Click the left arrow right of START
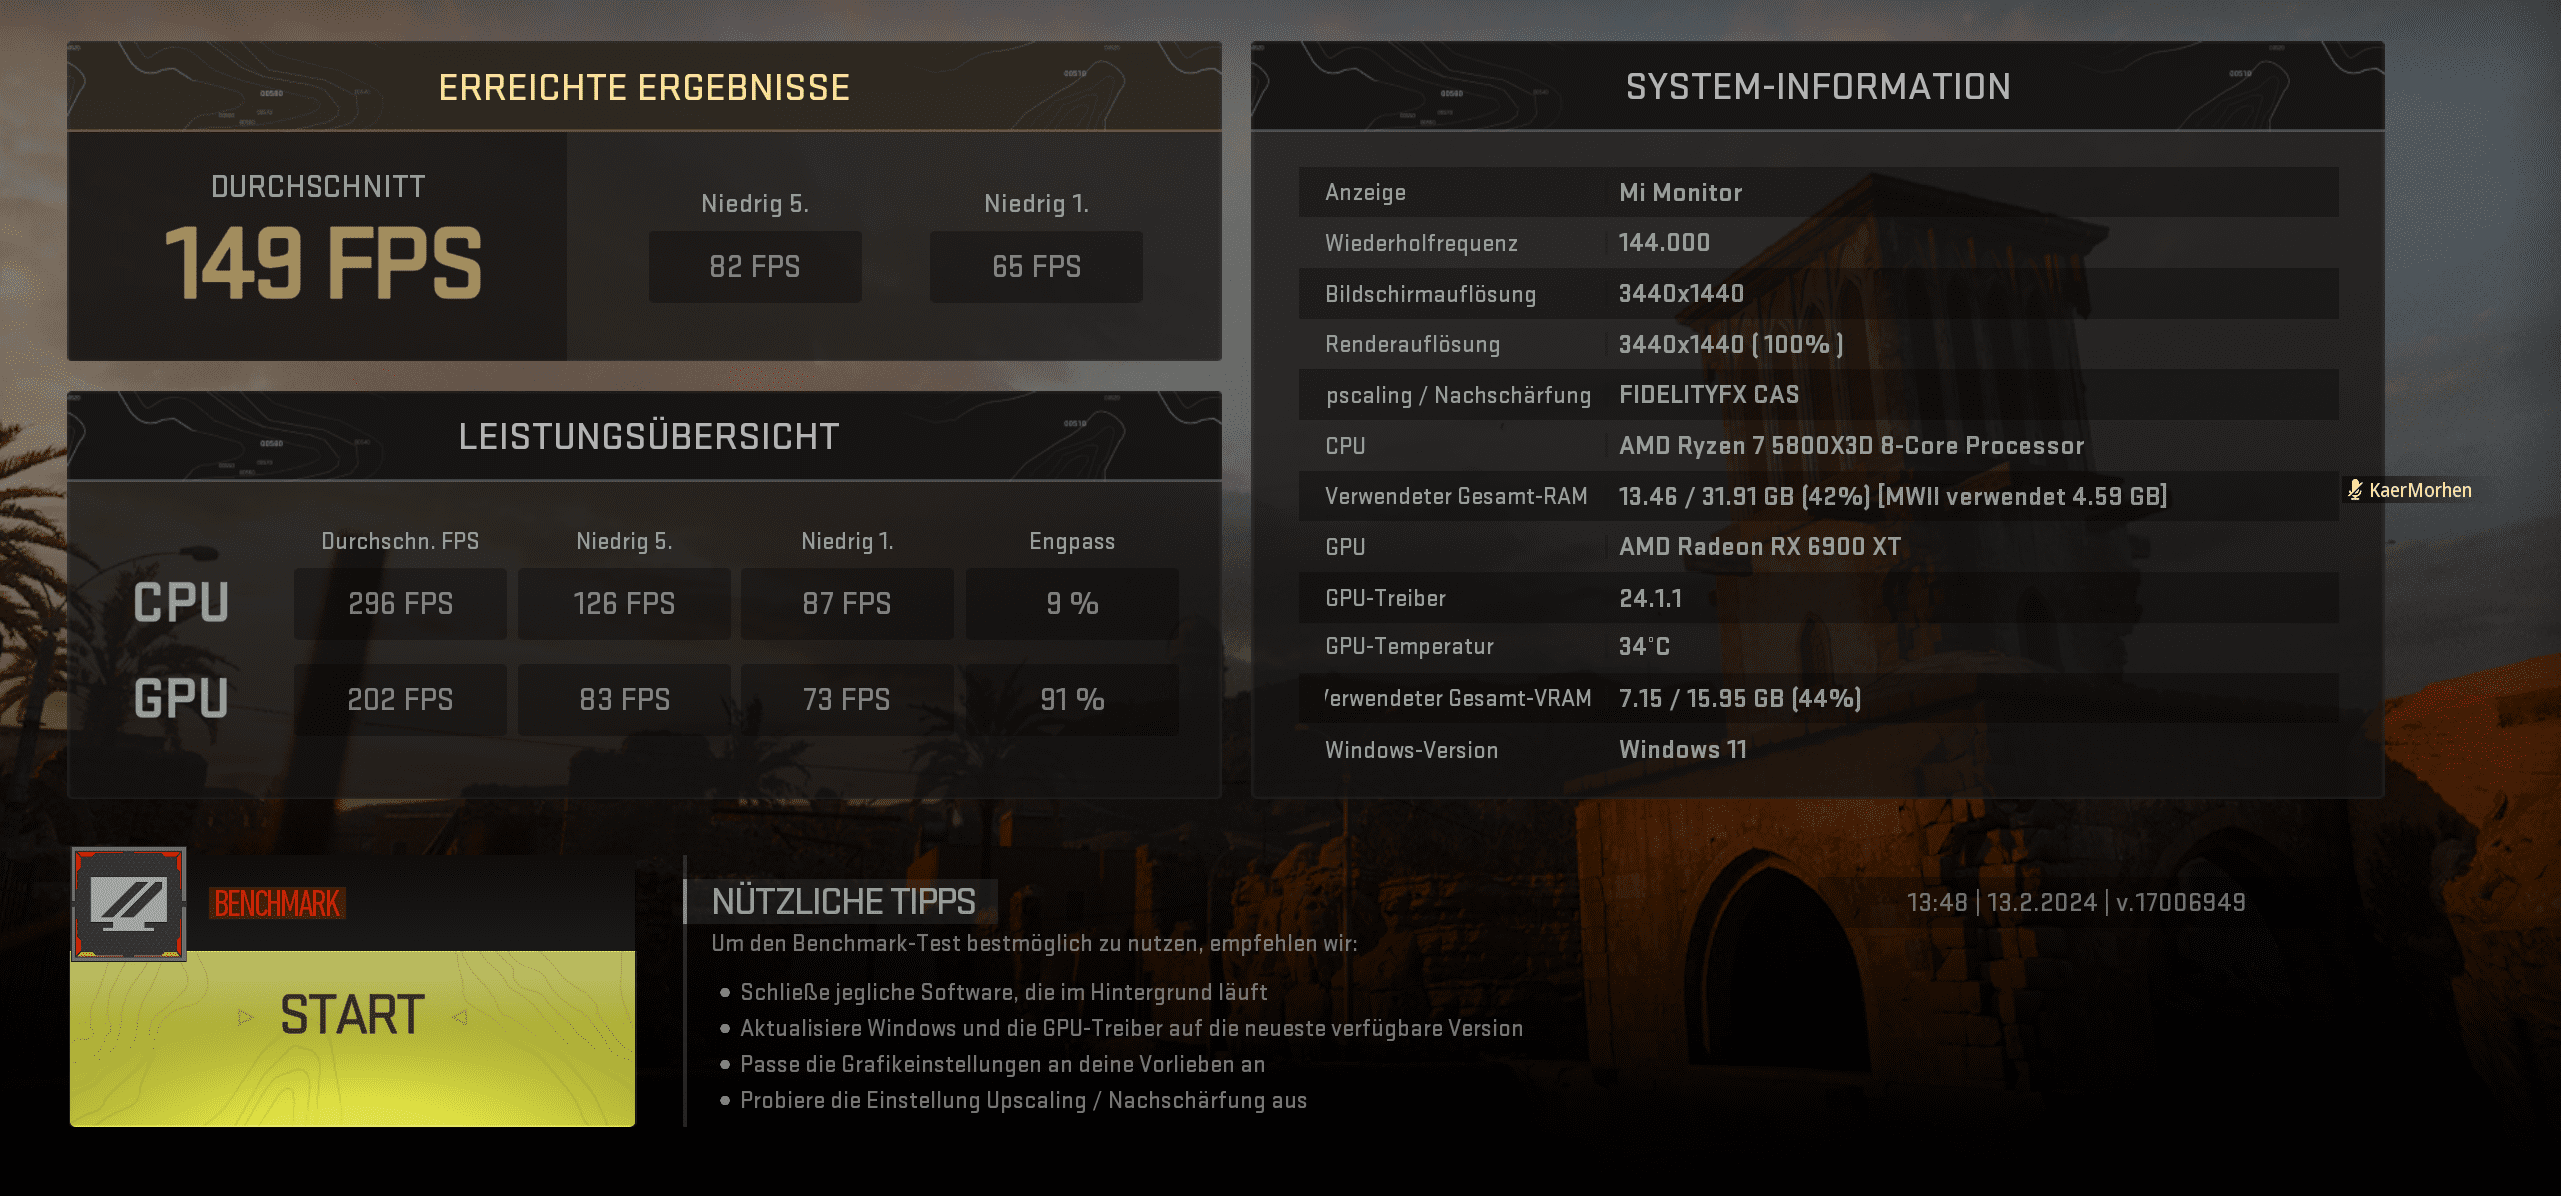This screenshot has width=2561, height=1196. point(460,1018)
